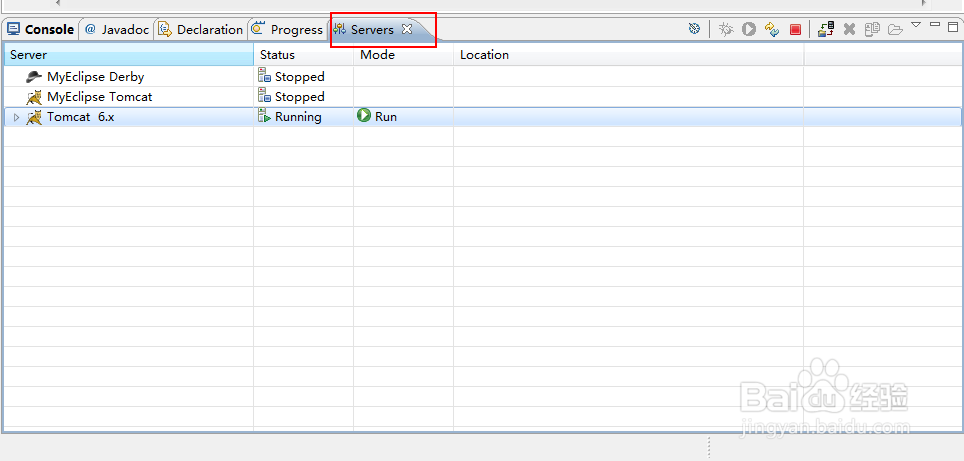Sort by the Location column header
The image size is (964, 461).
coord(629,55)
